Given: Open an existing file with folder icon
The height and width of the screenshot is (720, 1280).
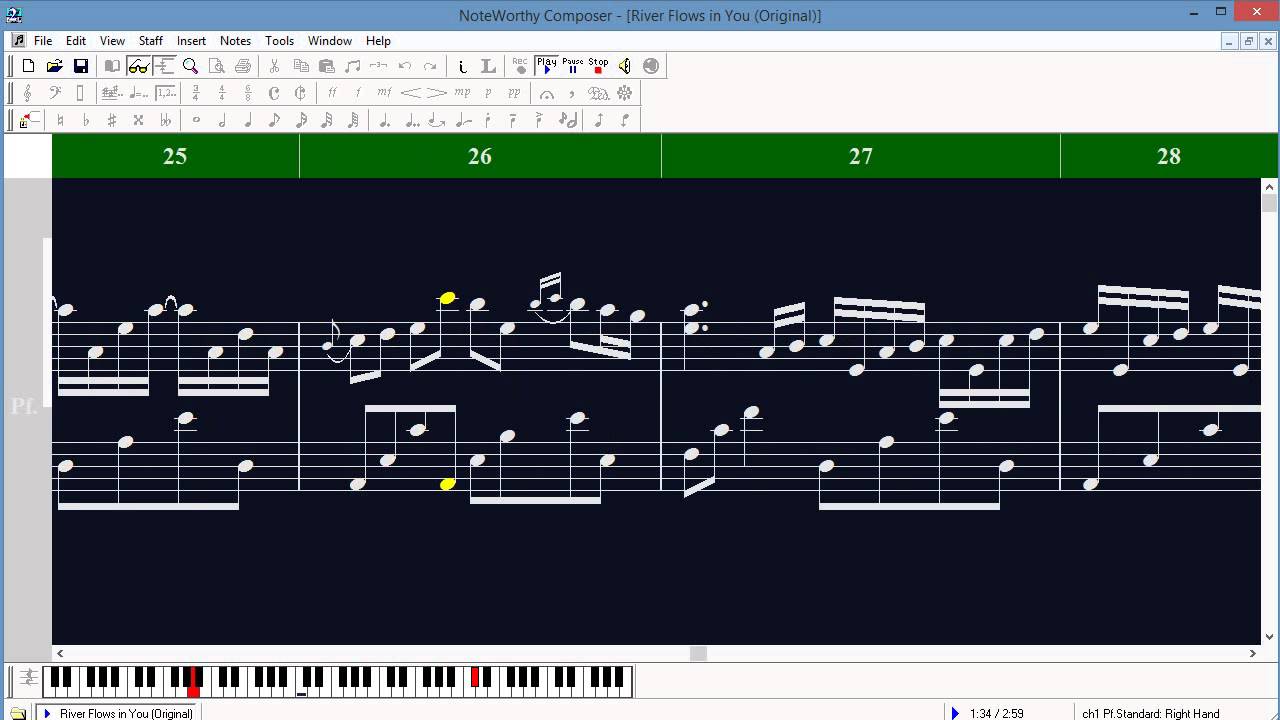Looking at the screenshot, I should click(x=55, y=66).
